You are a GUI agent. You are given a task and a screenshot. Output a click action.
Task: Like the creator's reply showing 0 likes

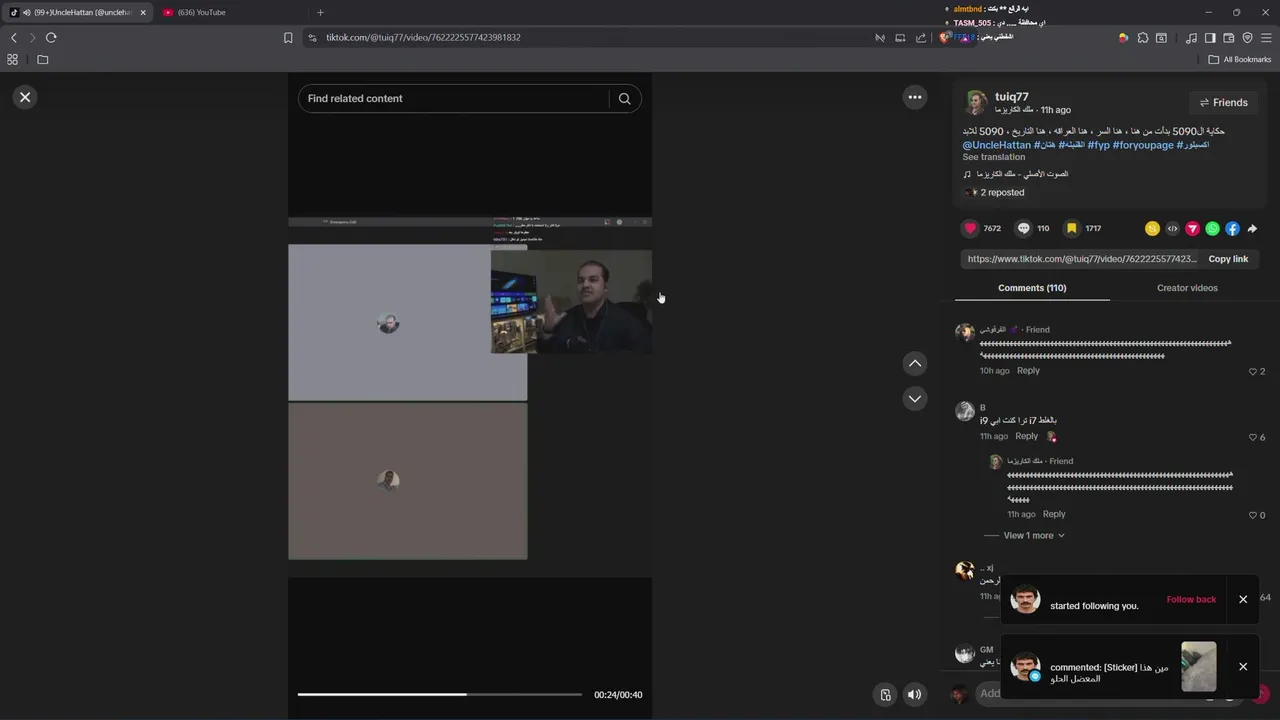tap(1252, 515)
